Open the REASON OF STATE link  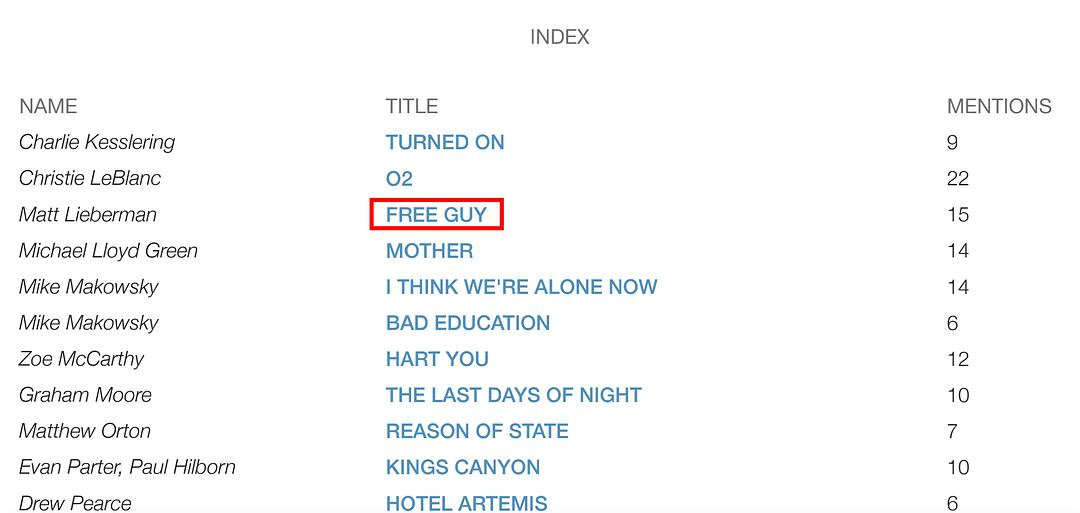[477, 431]
